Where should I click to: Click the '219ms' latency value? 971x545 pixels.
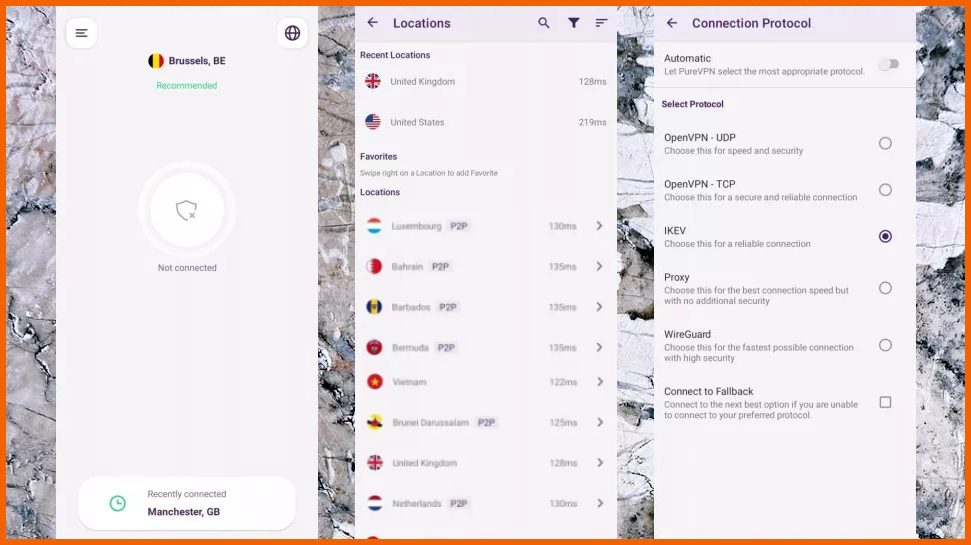593,122
